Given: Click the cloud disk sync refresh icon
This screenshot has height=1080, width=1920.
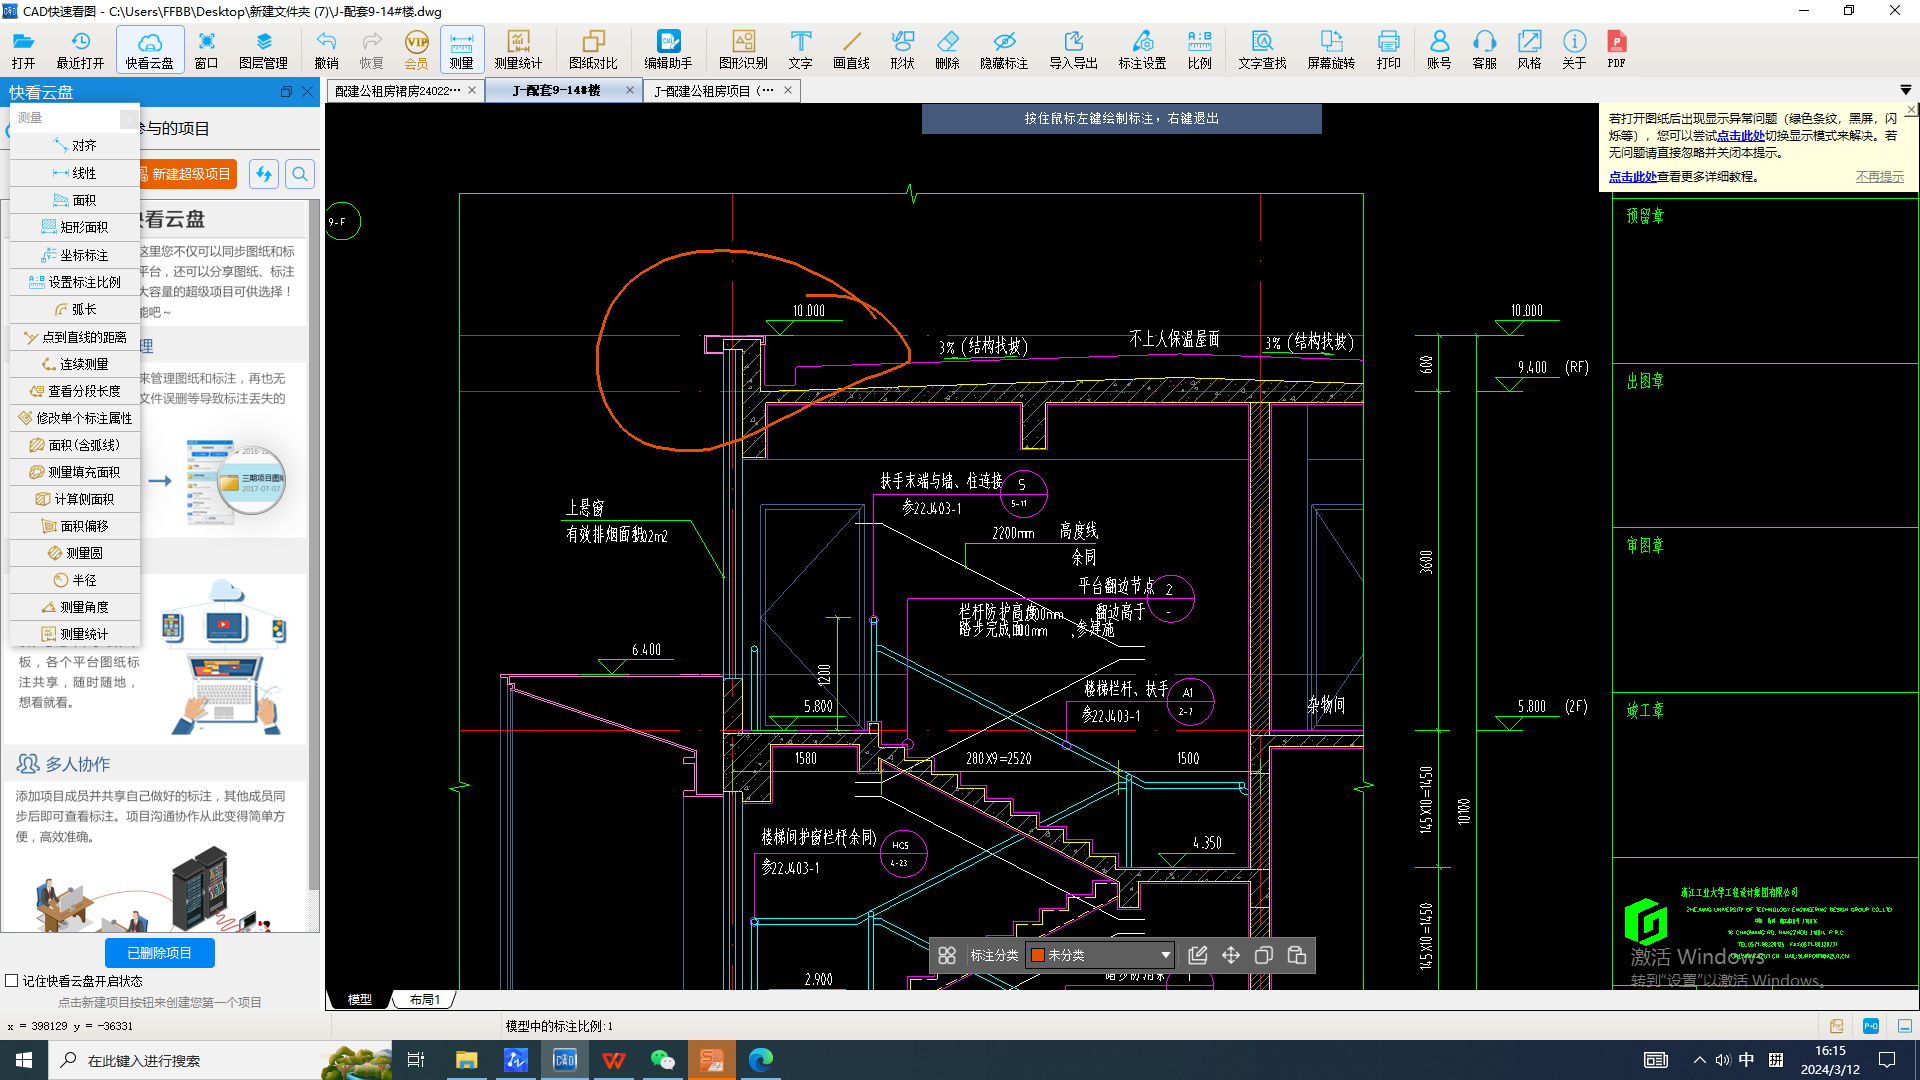Looking at the screenshot, I should tap(263, 174).
